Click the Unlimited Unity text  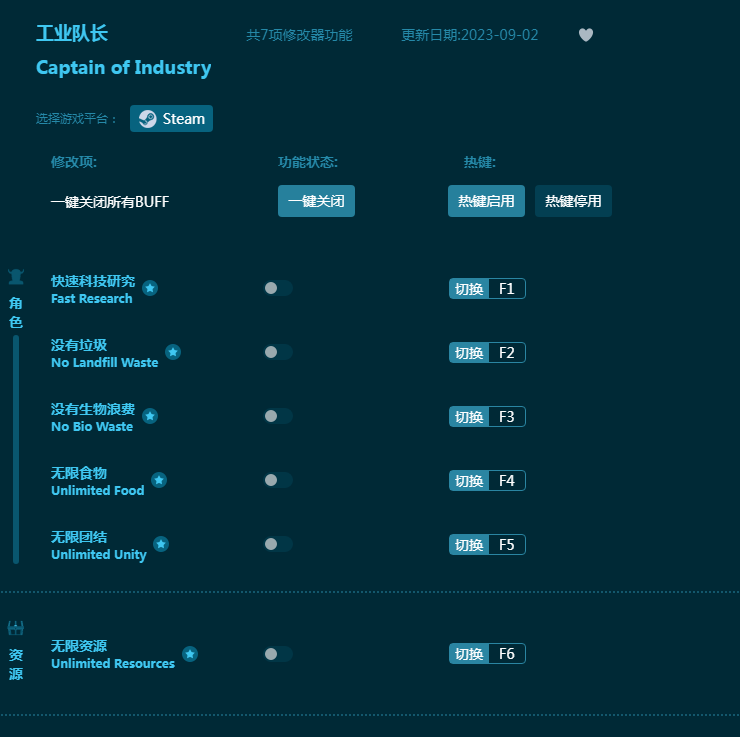[99, 555]
